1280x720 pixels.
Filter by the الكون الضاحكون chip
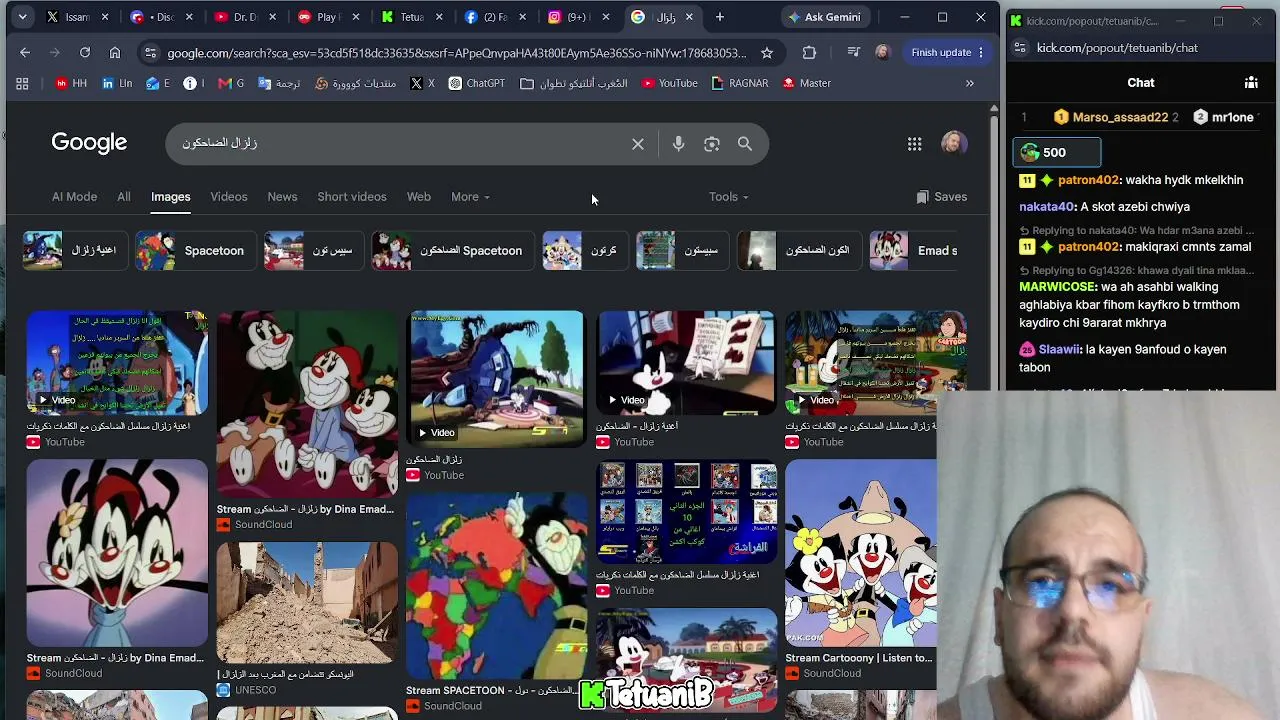coord(797,251)
